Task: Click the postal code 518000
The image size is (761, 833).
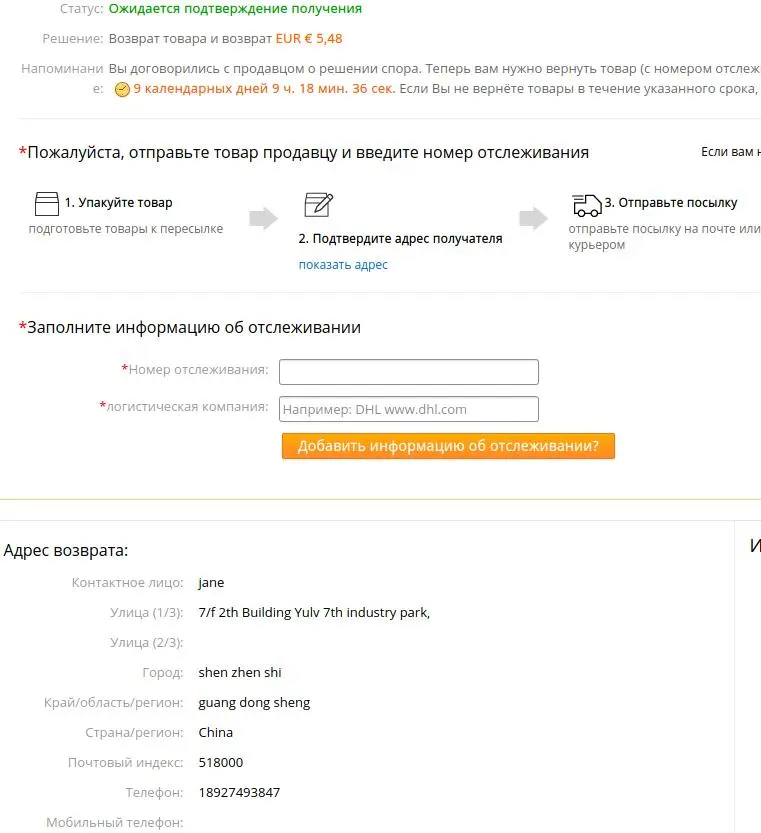Action: point(221,762)
